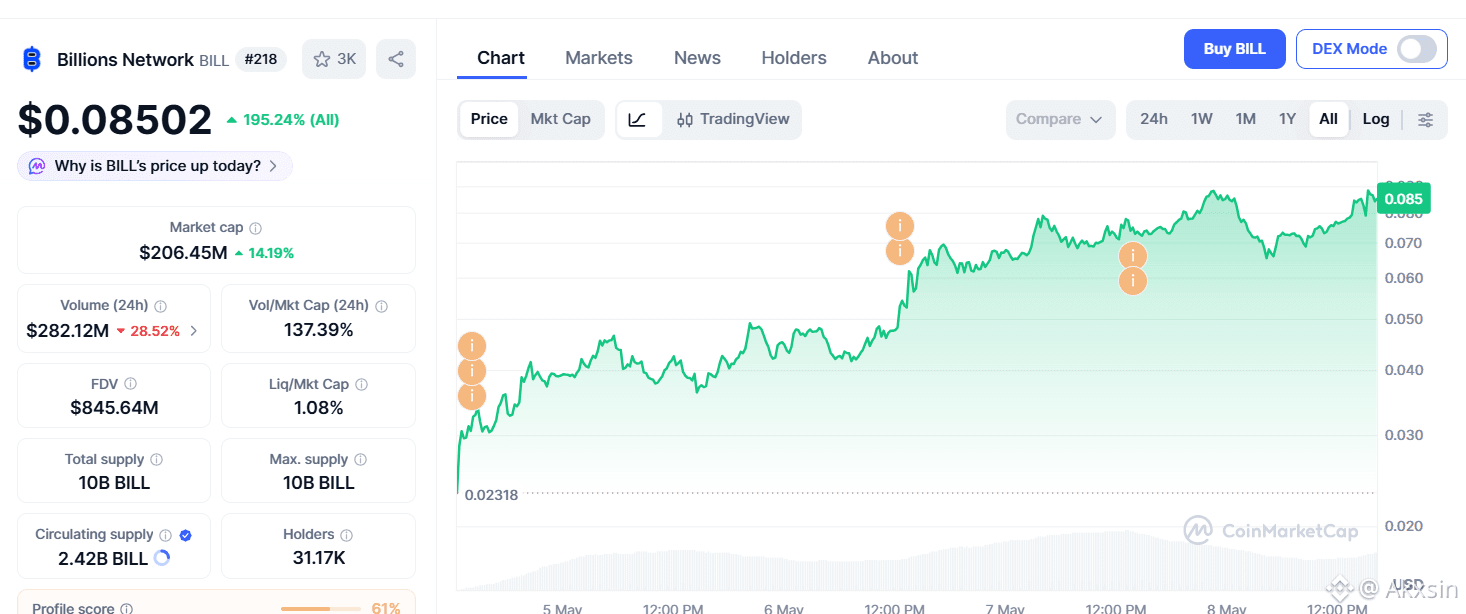Click the Billions Network coin logo
This screenshot has height=614, width=1466.
[32, 59]
